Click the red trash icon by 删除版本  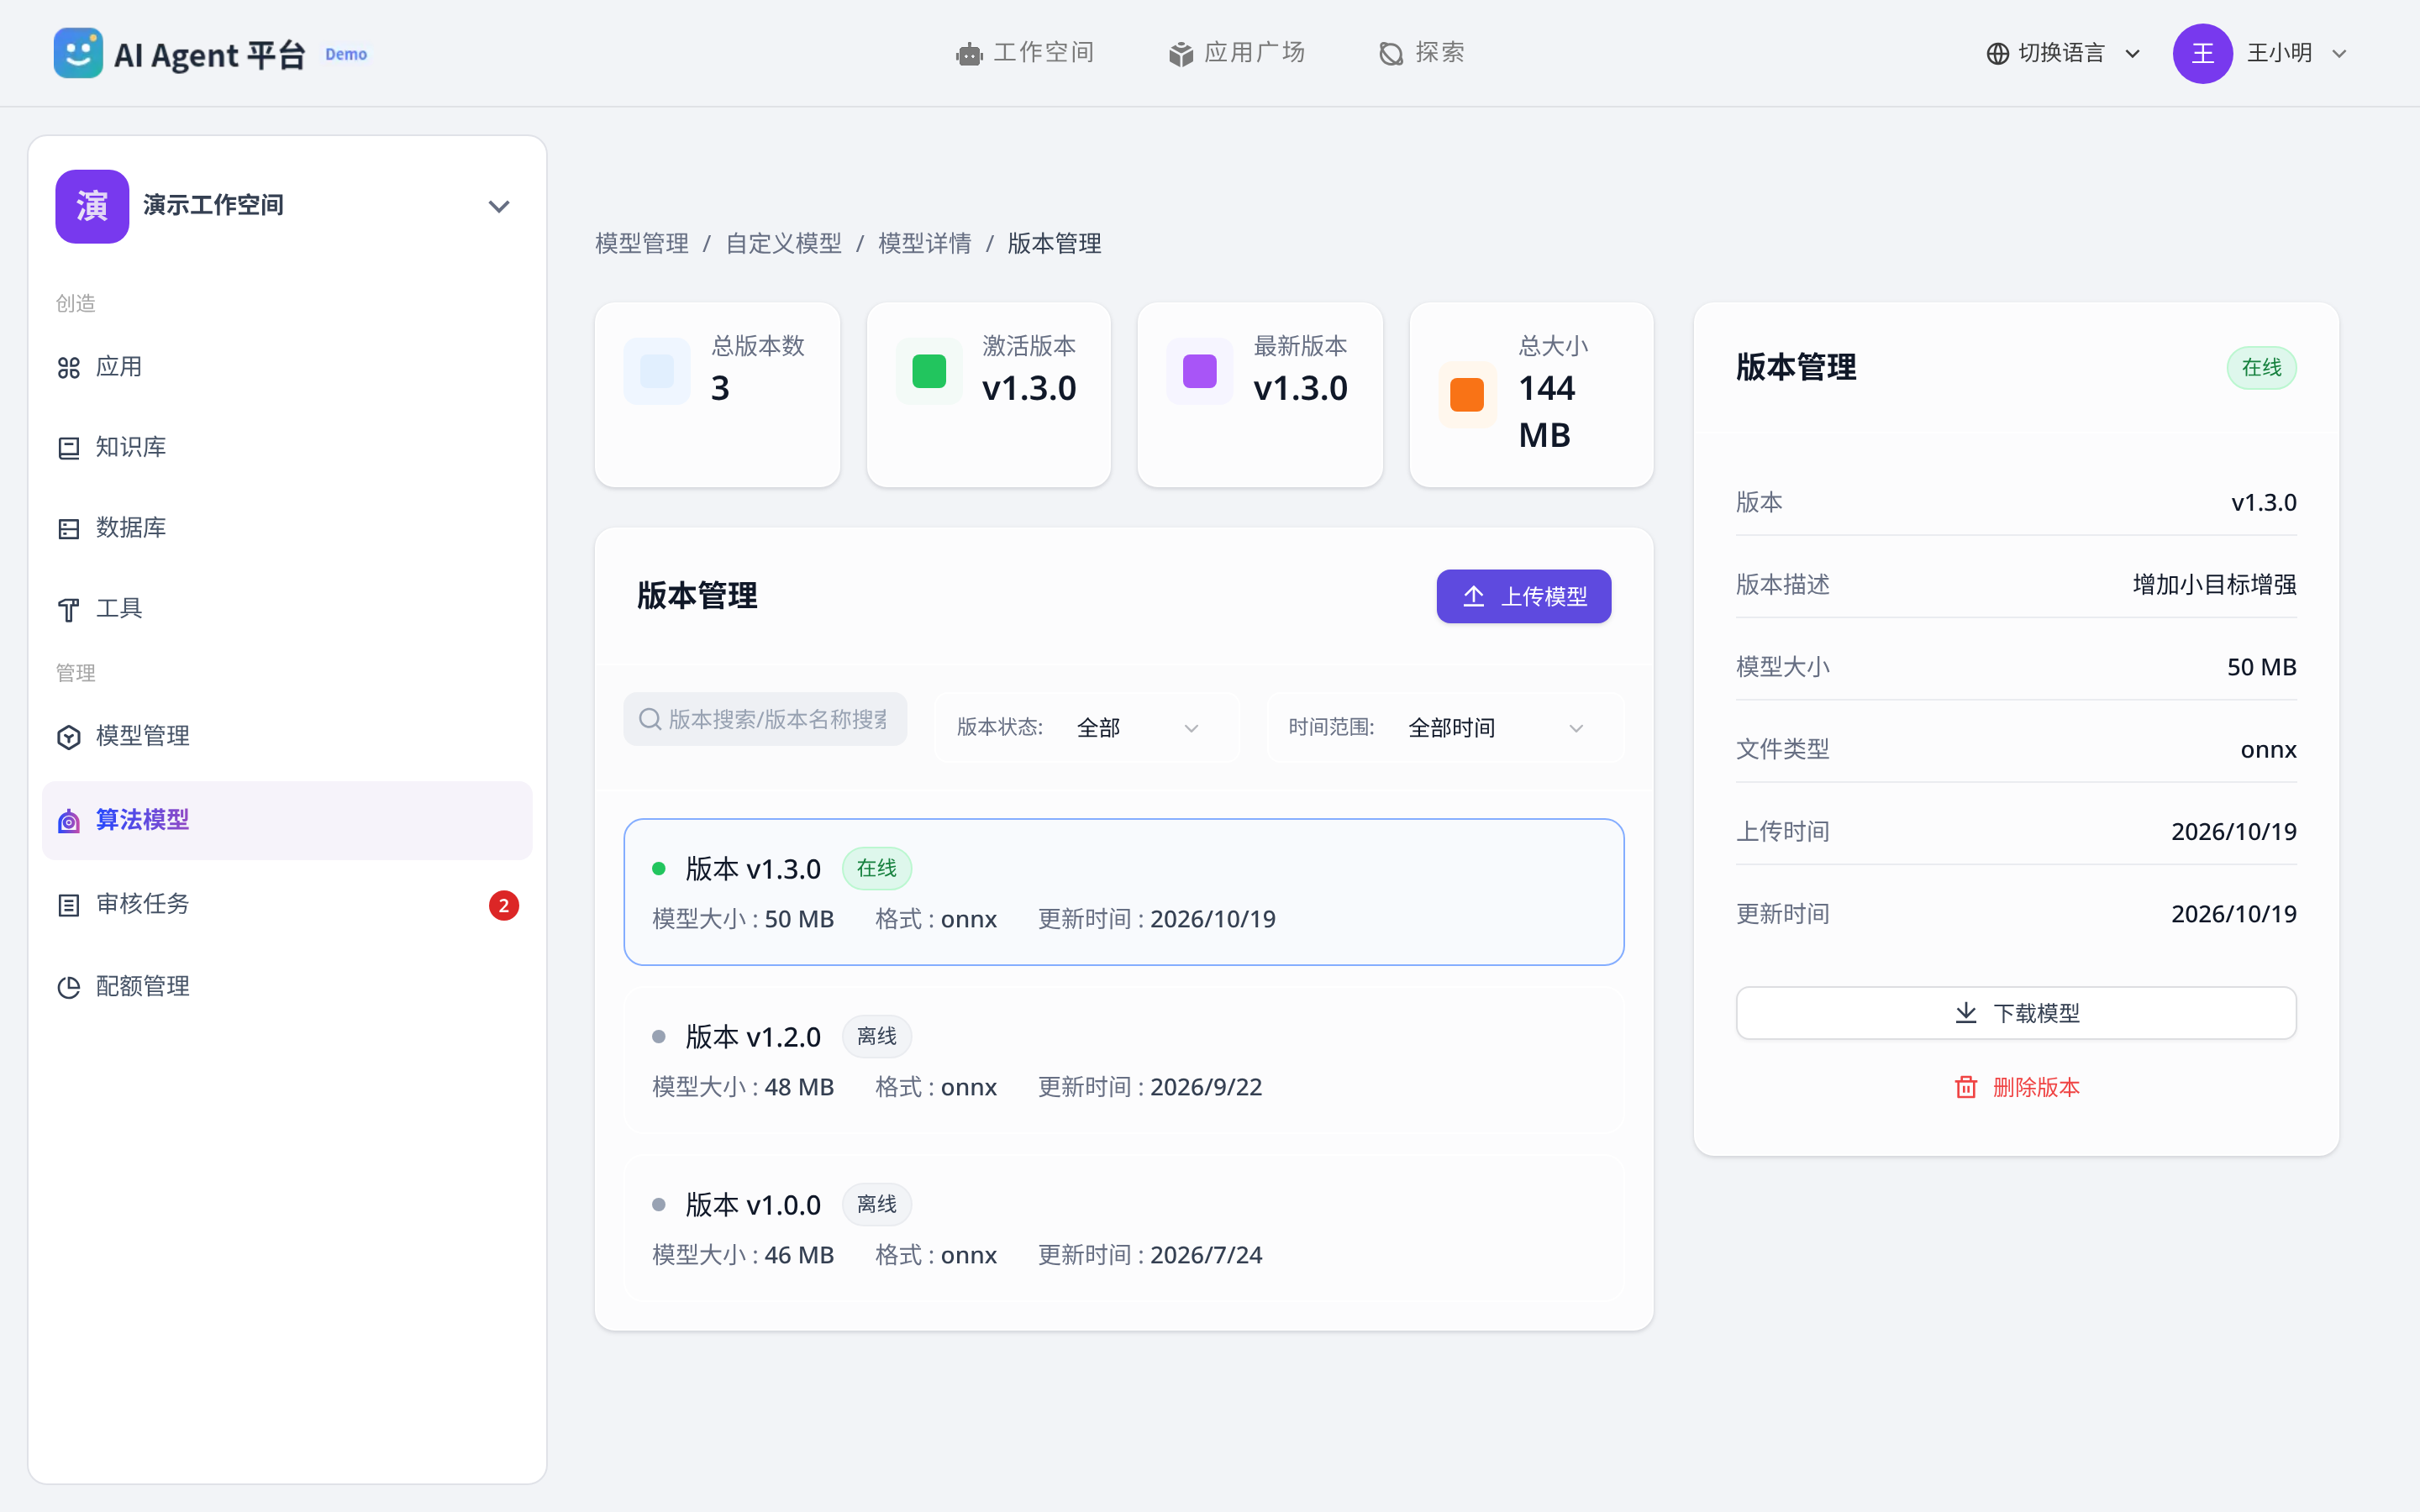[x=1966, y=1087]
